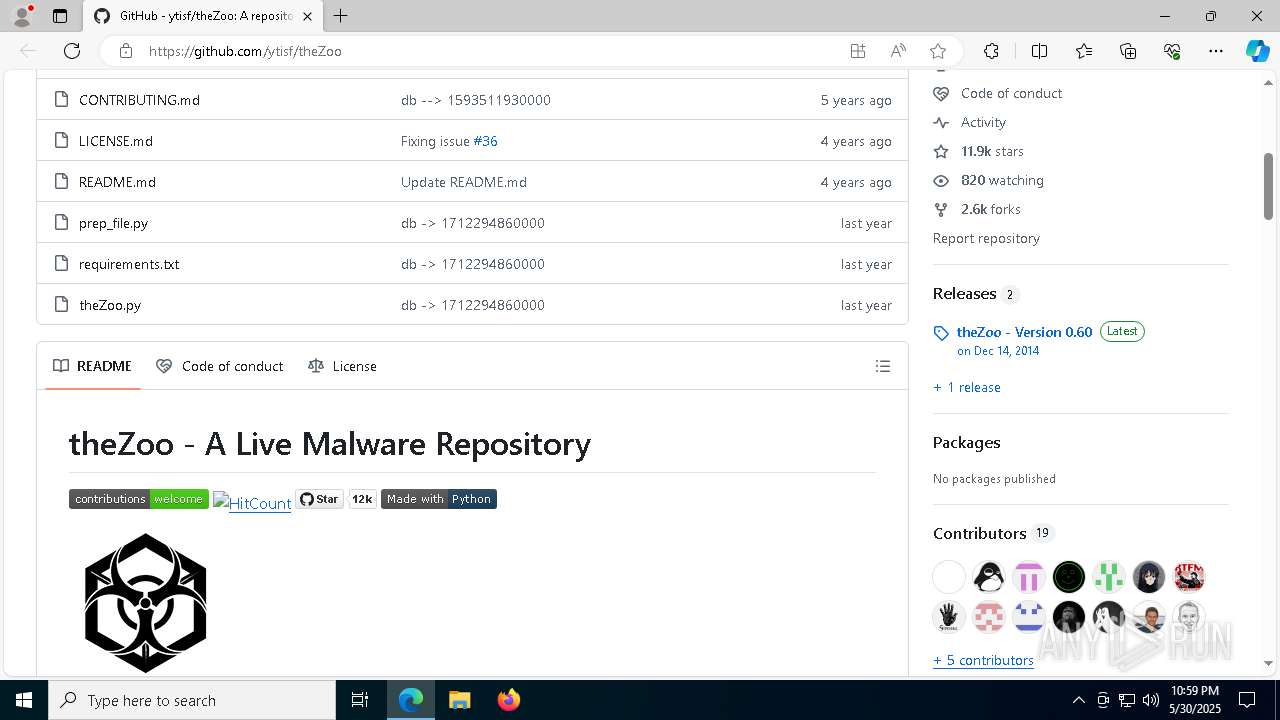Open File Explorer from the taskbar
Viewport: 1280px width, 720px height.
(x=459, y=700)
